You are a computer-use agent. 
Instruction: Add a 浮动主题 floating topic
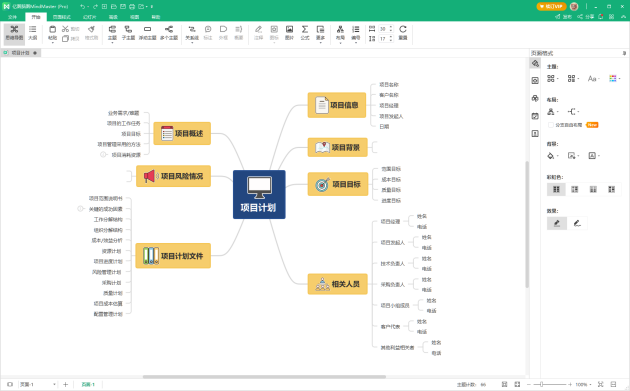pyautogui.click(x=147, y=33)
